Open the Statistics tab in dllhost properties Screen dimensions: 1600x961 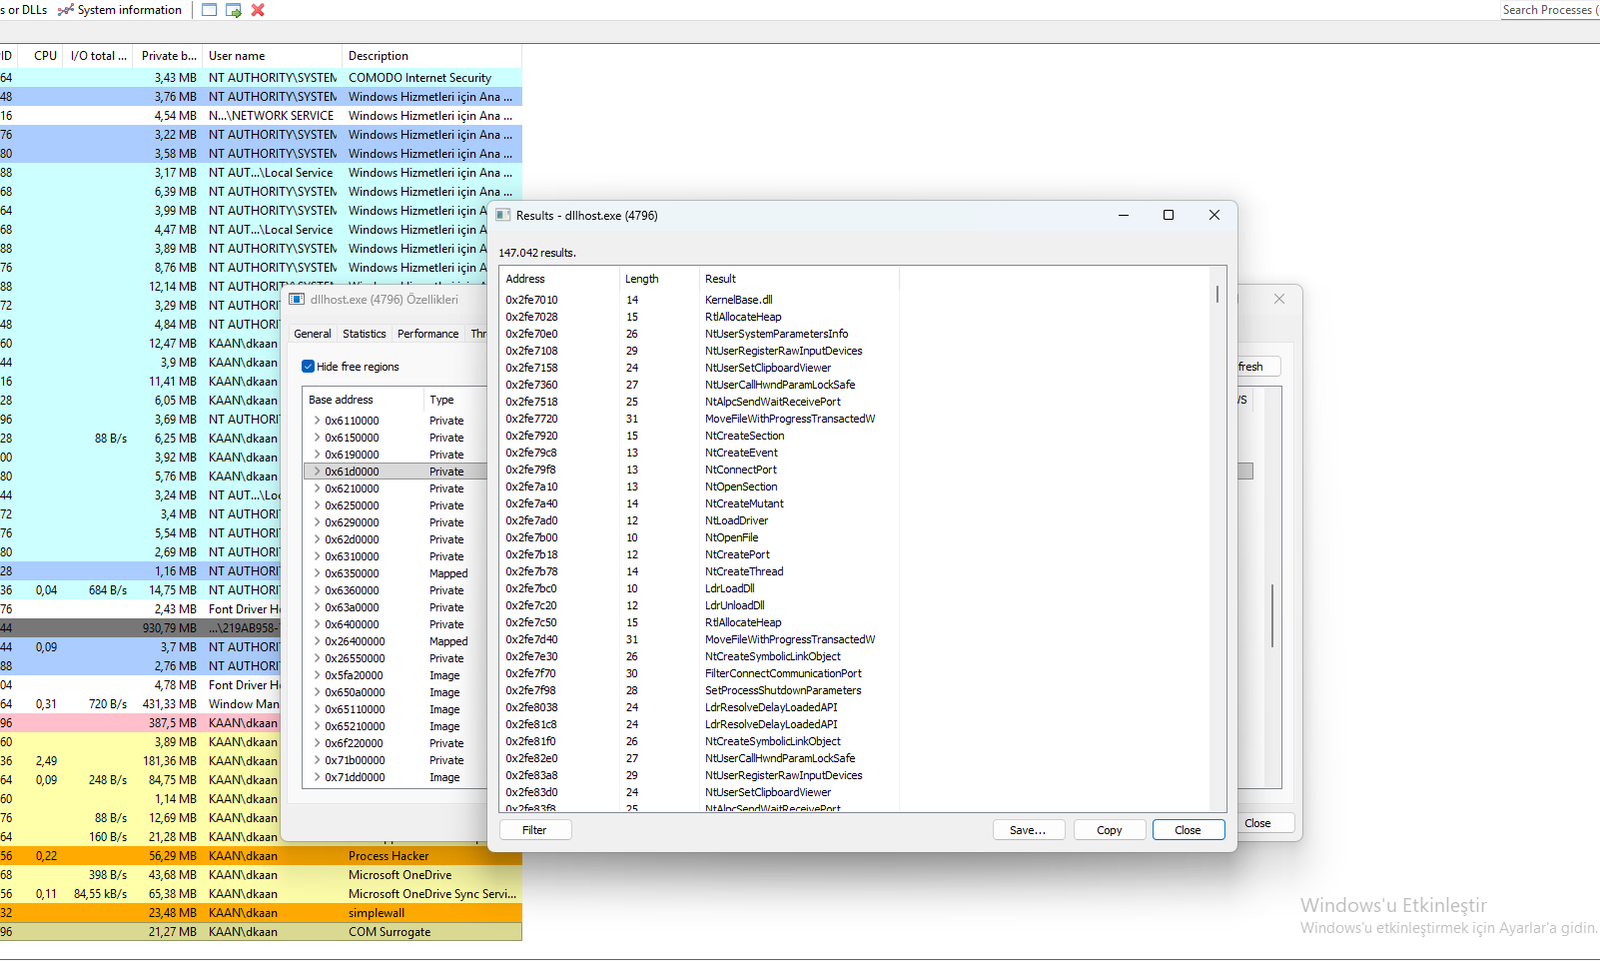point(364,334)
